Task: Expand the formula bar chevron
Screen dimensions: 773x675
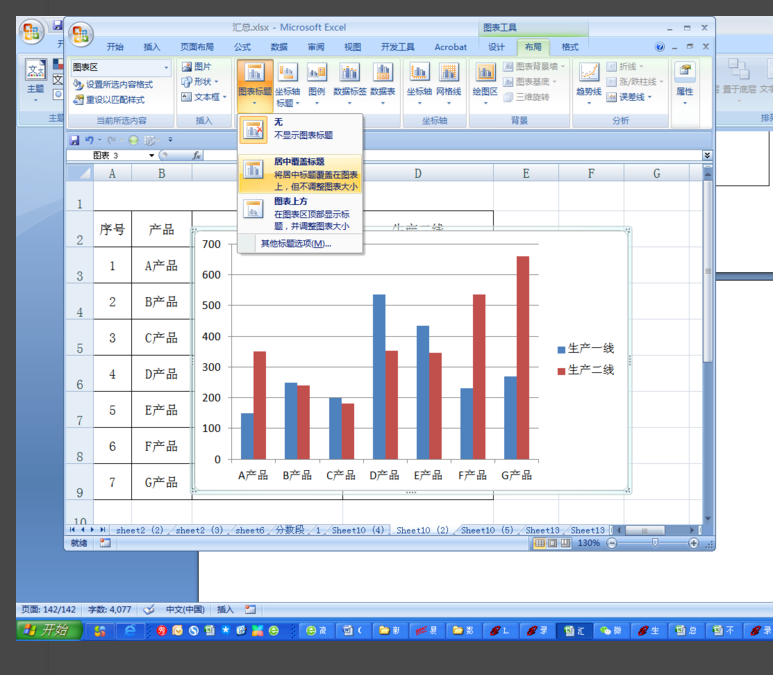Action: (707, 155)
